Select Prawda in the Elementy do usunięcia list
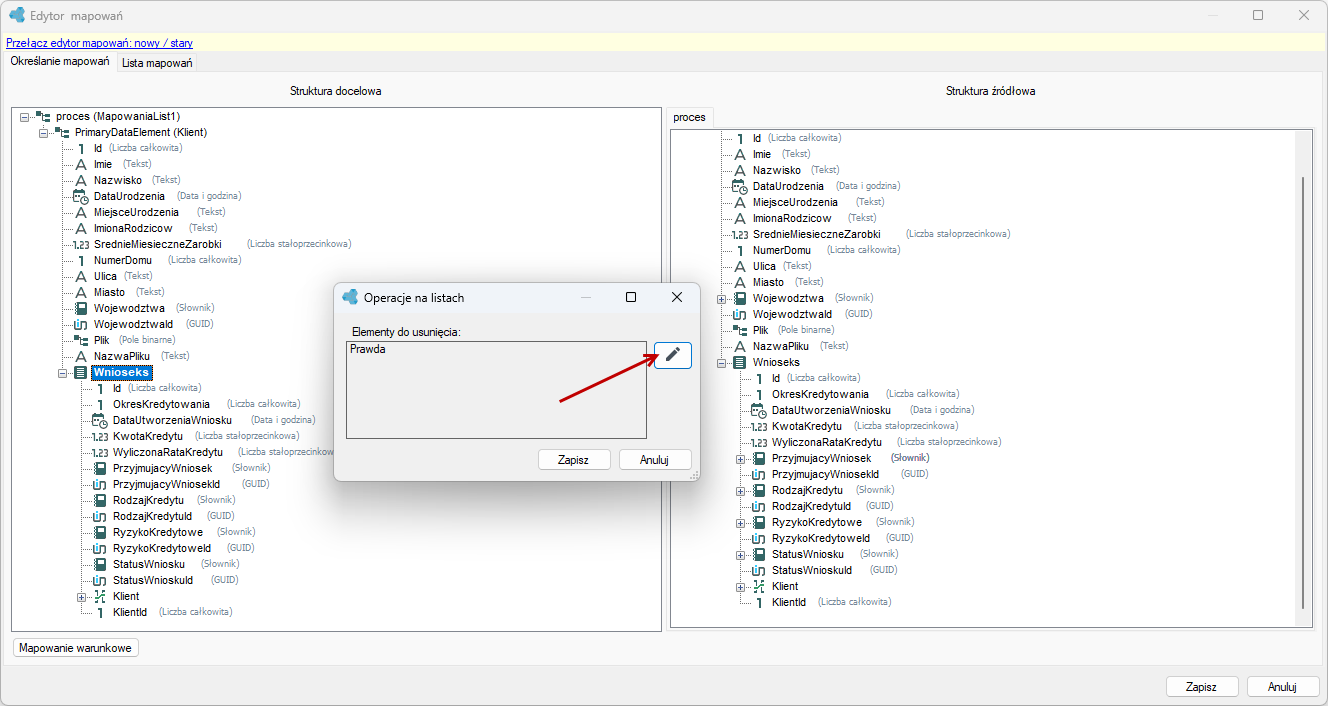 368,350
